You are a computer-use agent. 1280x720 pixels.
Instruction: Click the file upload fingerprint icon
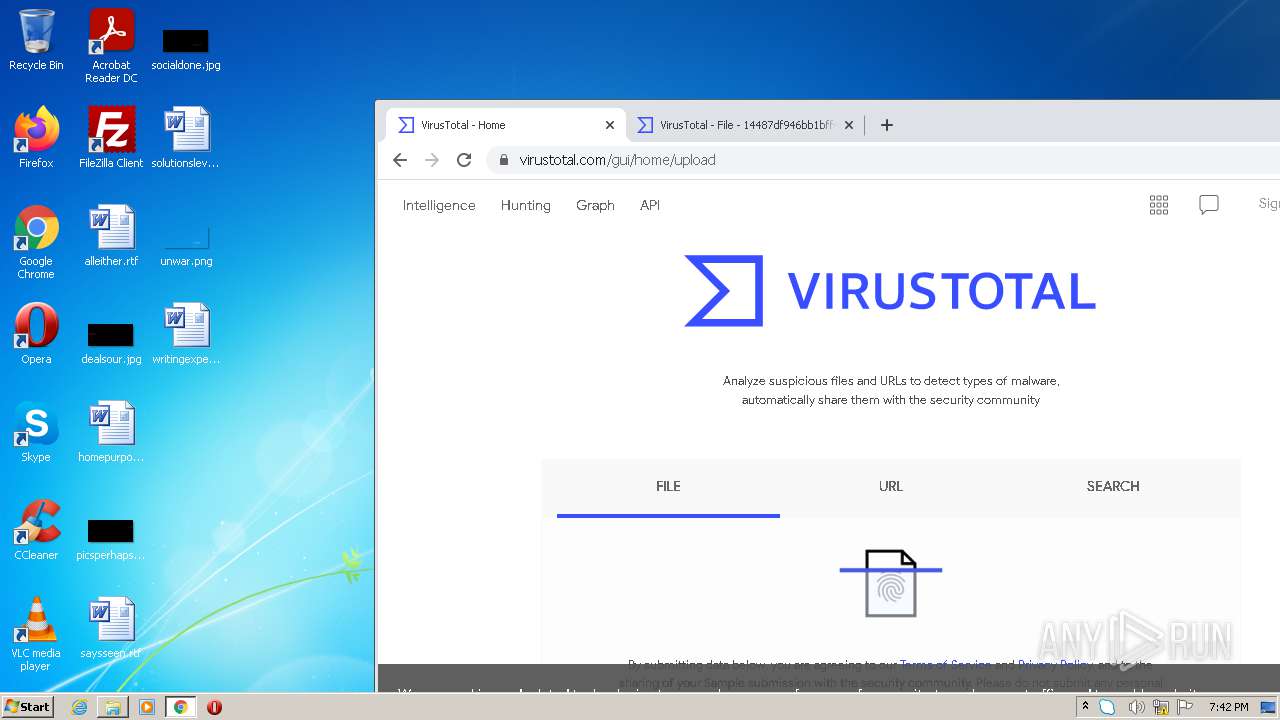point(891,583)
